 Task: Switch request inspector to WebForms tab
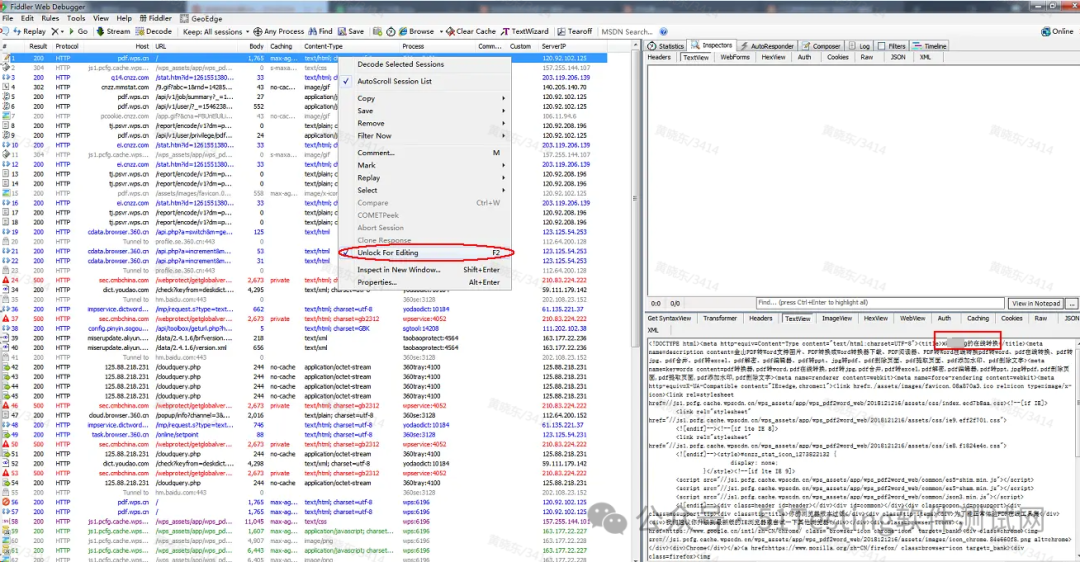coord(735,57)
